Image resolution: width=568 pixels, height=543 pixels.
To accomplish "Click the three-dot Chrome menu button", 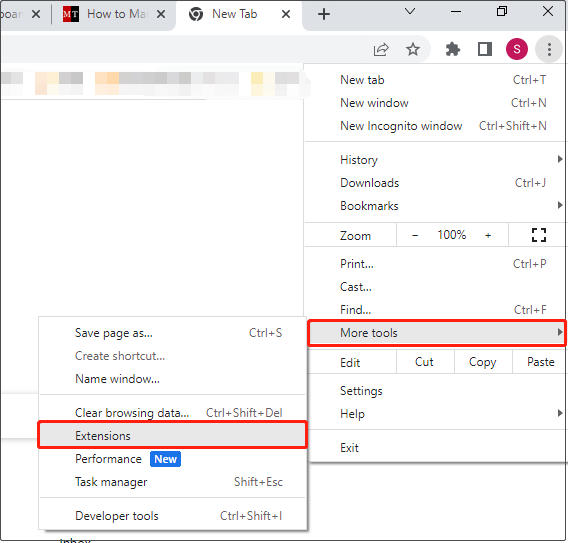I will pyautogui.click(x=549, y=49).
